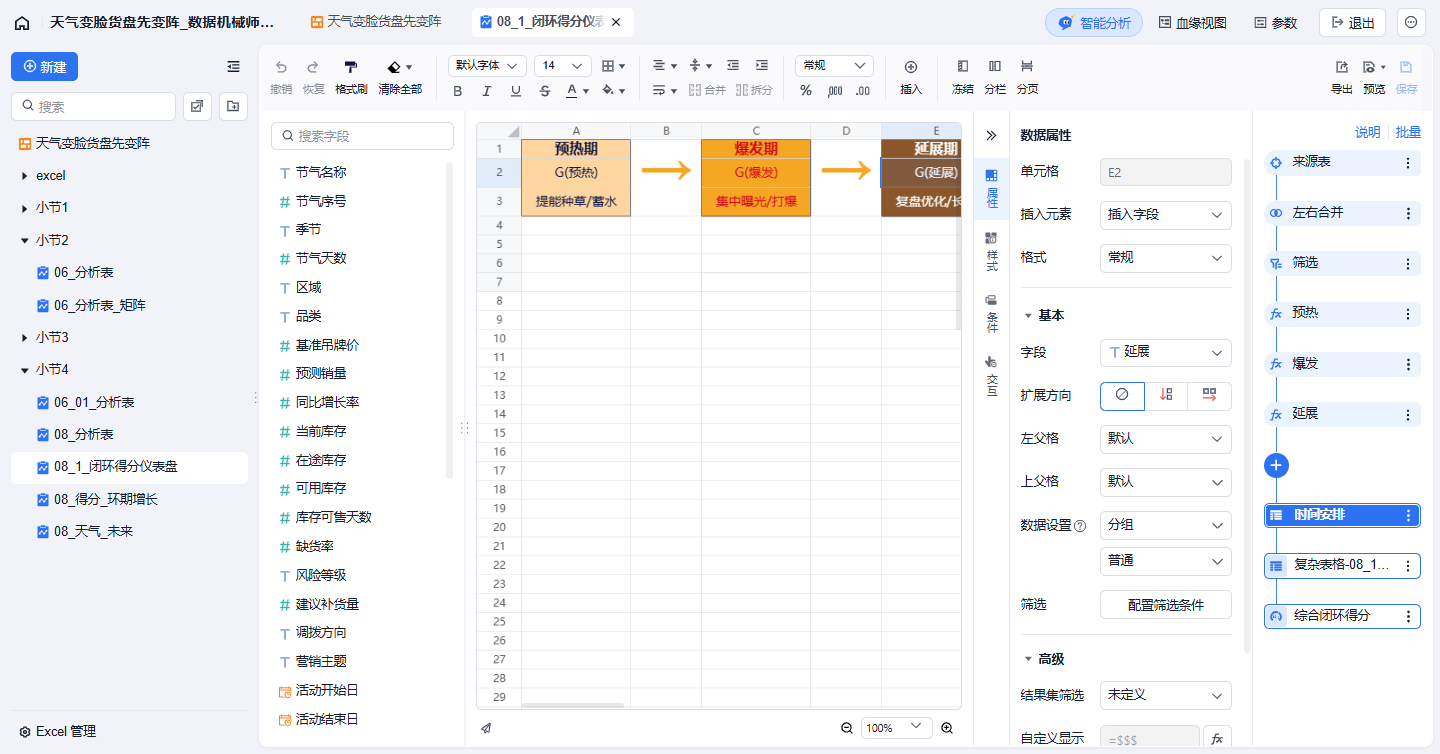The height and width of the screenshot is (754, 1440).
Task: Open the 插入元素 dropdown
Action: tap(1165, 214)
